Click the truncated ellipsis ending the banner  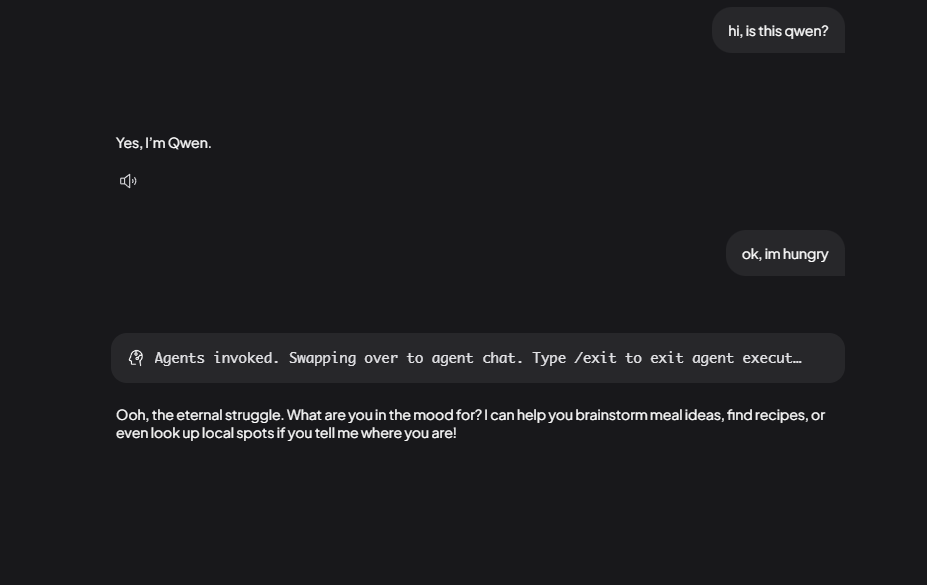798,359
